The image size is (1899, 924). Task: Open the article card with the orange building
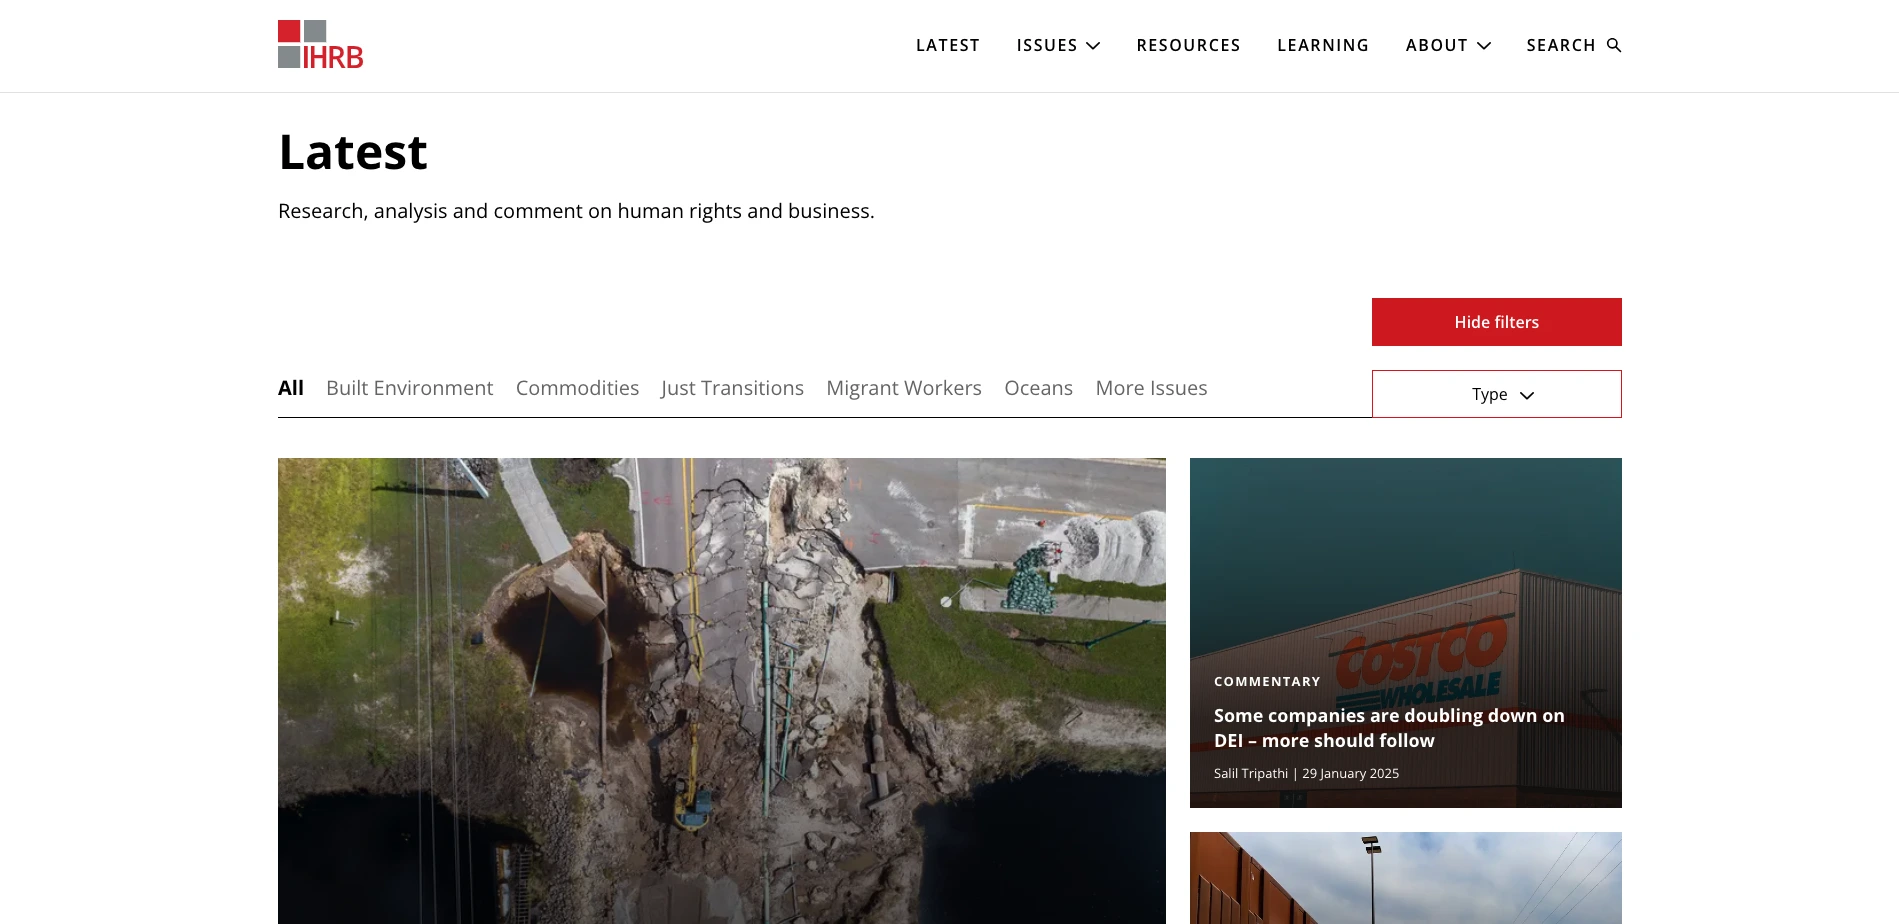[1406, 878]
